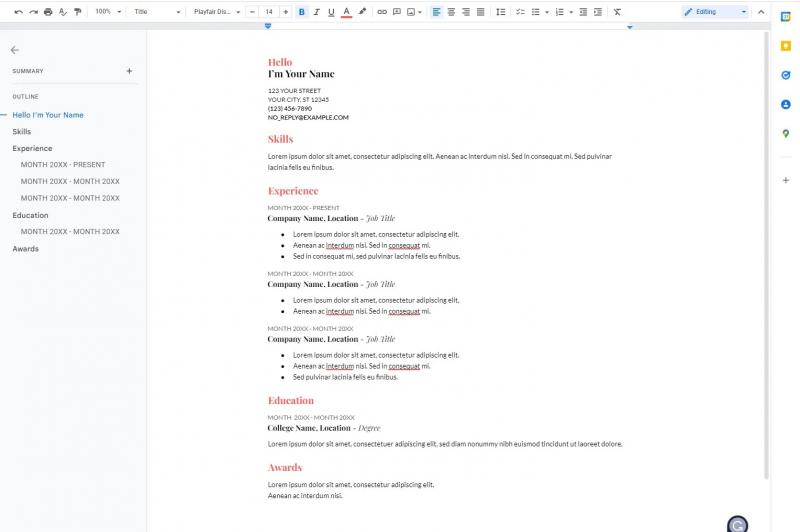Justify text alignment
800x532 pixels.
481,12
